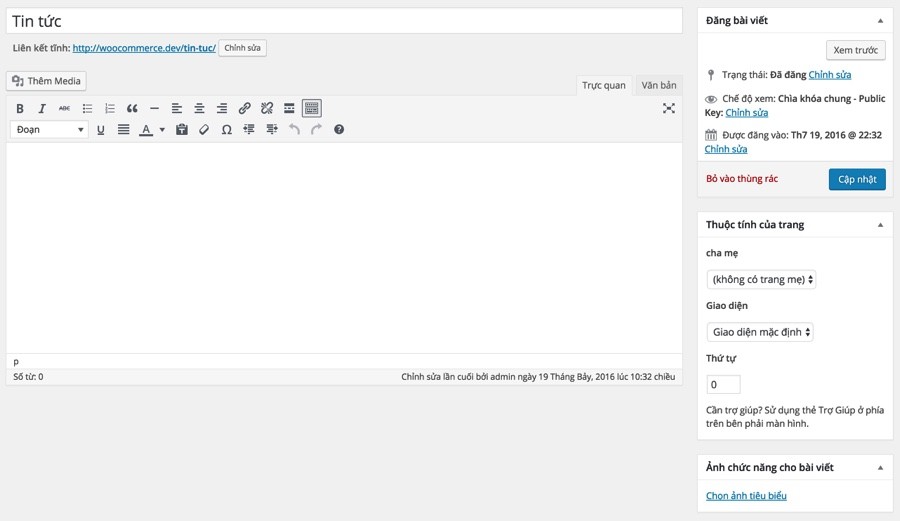Open the text color picker arrow
This screenshot has width=900, height=521.
(162, 130)
